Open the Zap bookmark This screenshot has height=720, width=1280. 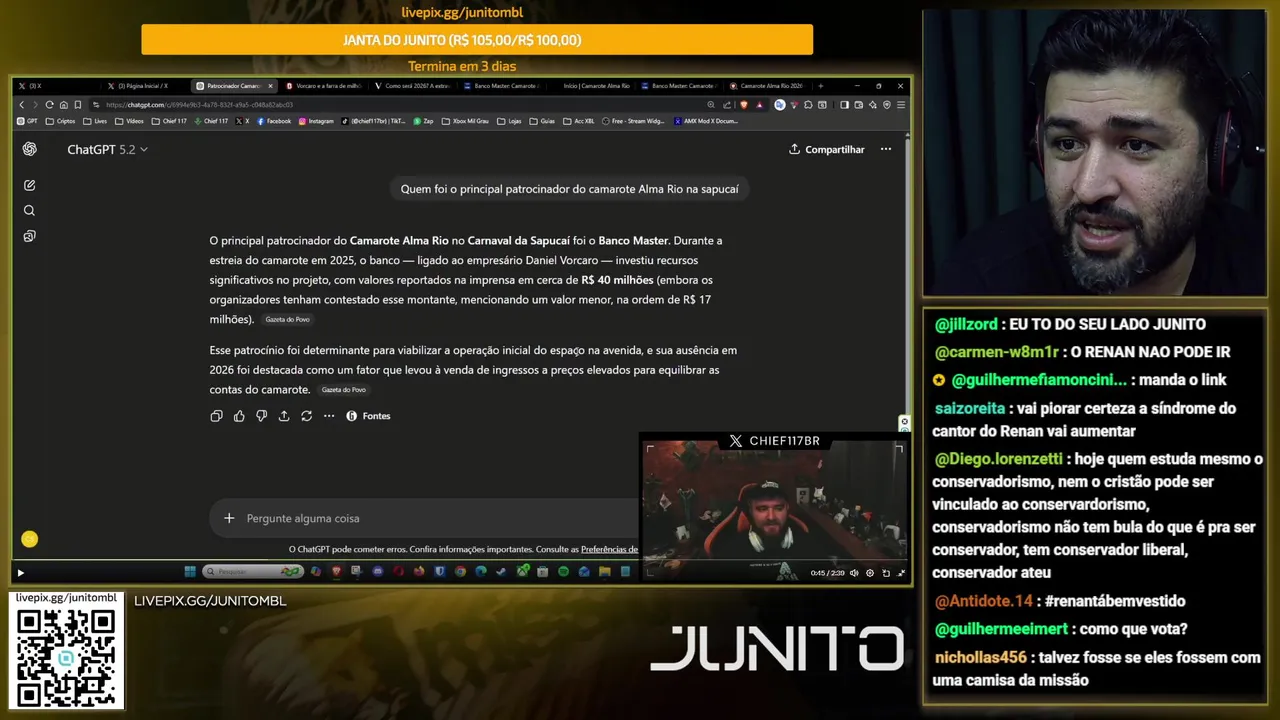pyautogui.click(x=424, y=121)
